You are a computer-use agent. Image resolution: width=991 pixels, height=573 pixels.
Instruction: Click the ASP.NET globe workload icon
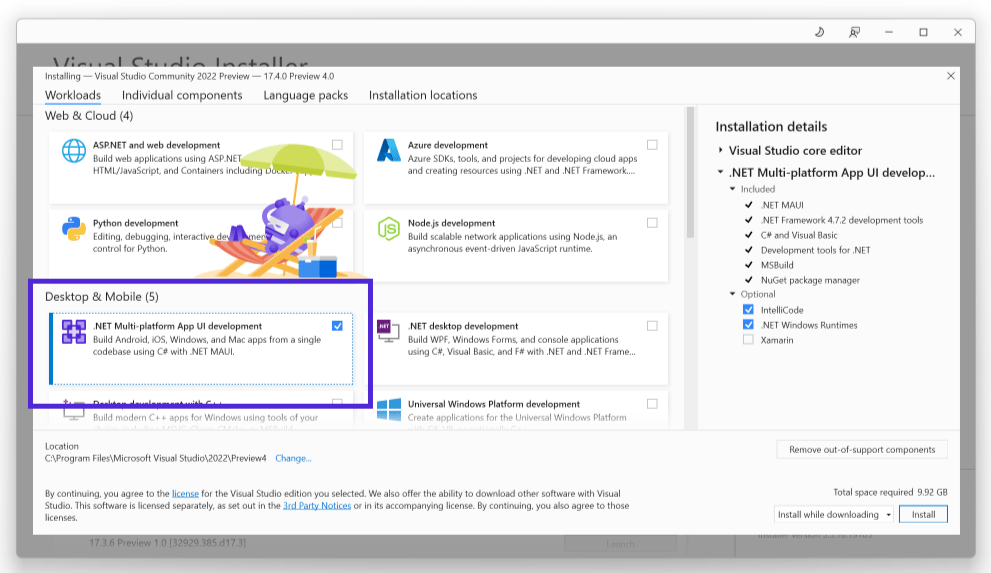pos(74,151)
